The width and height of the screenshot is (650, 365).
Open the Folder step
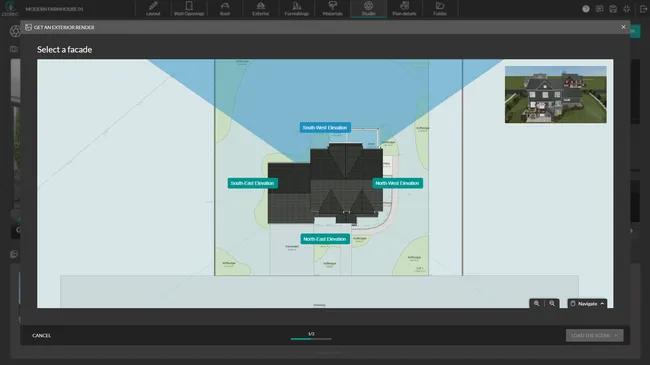pyautogui.click(x=440, y=9)
